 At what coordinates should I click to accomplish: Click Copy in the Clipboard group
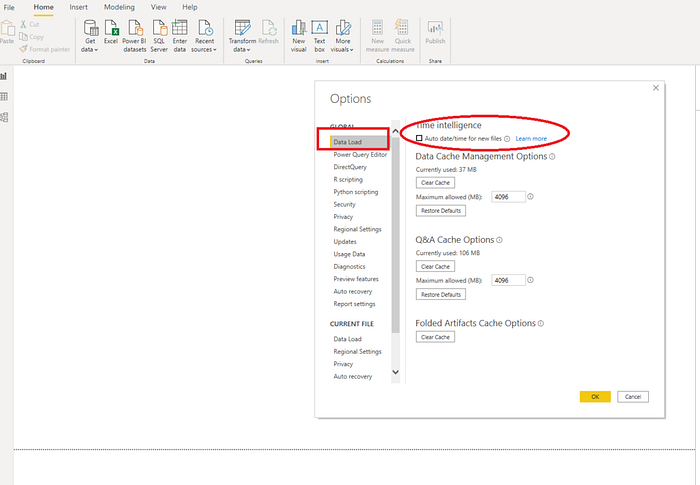coord(32,37)
